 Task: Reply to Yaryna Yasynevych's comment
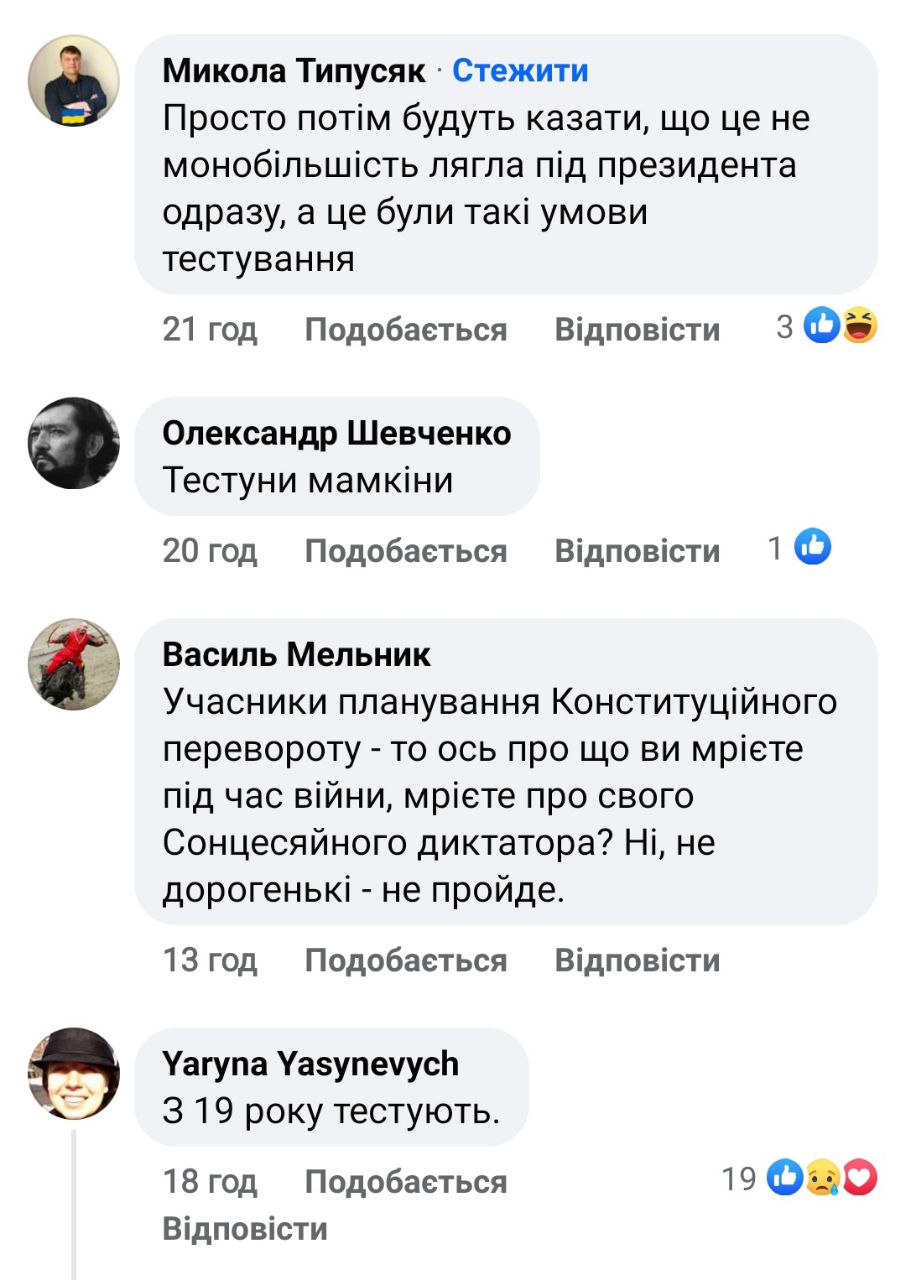244,1228
